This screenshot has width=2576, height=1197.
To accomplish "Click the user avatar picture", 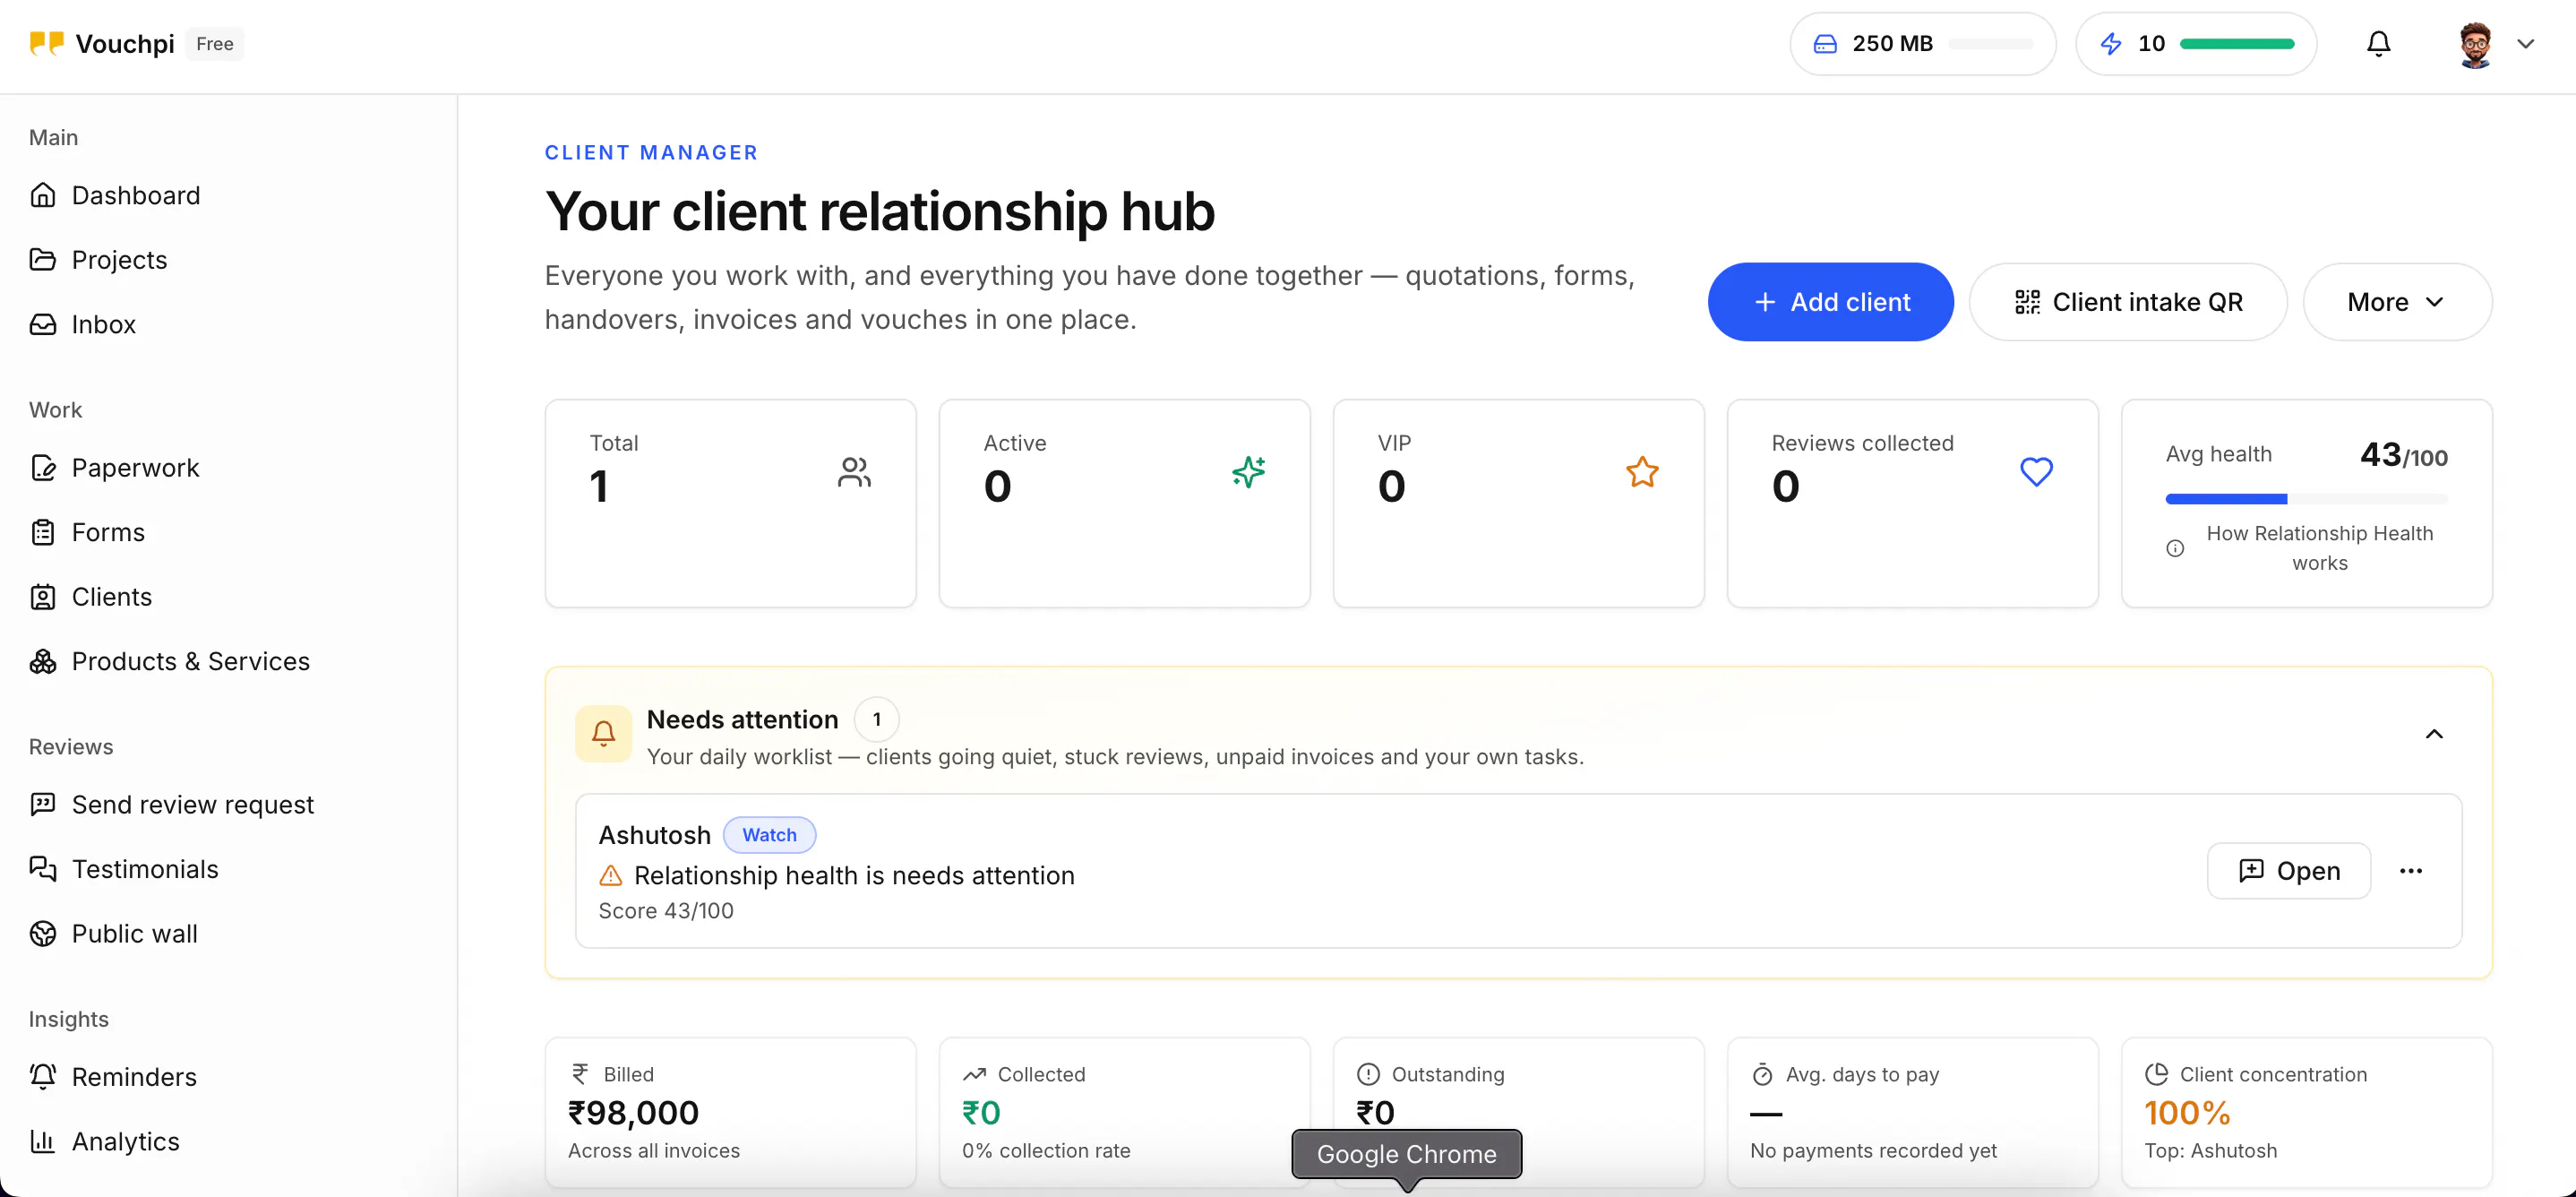I will click(x=2475, y=44).
